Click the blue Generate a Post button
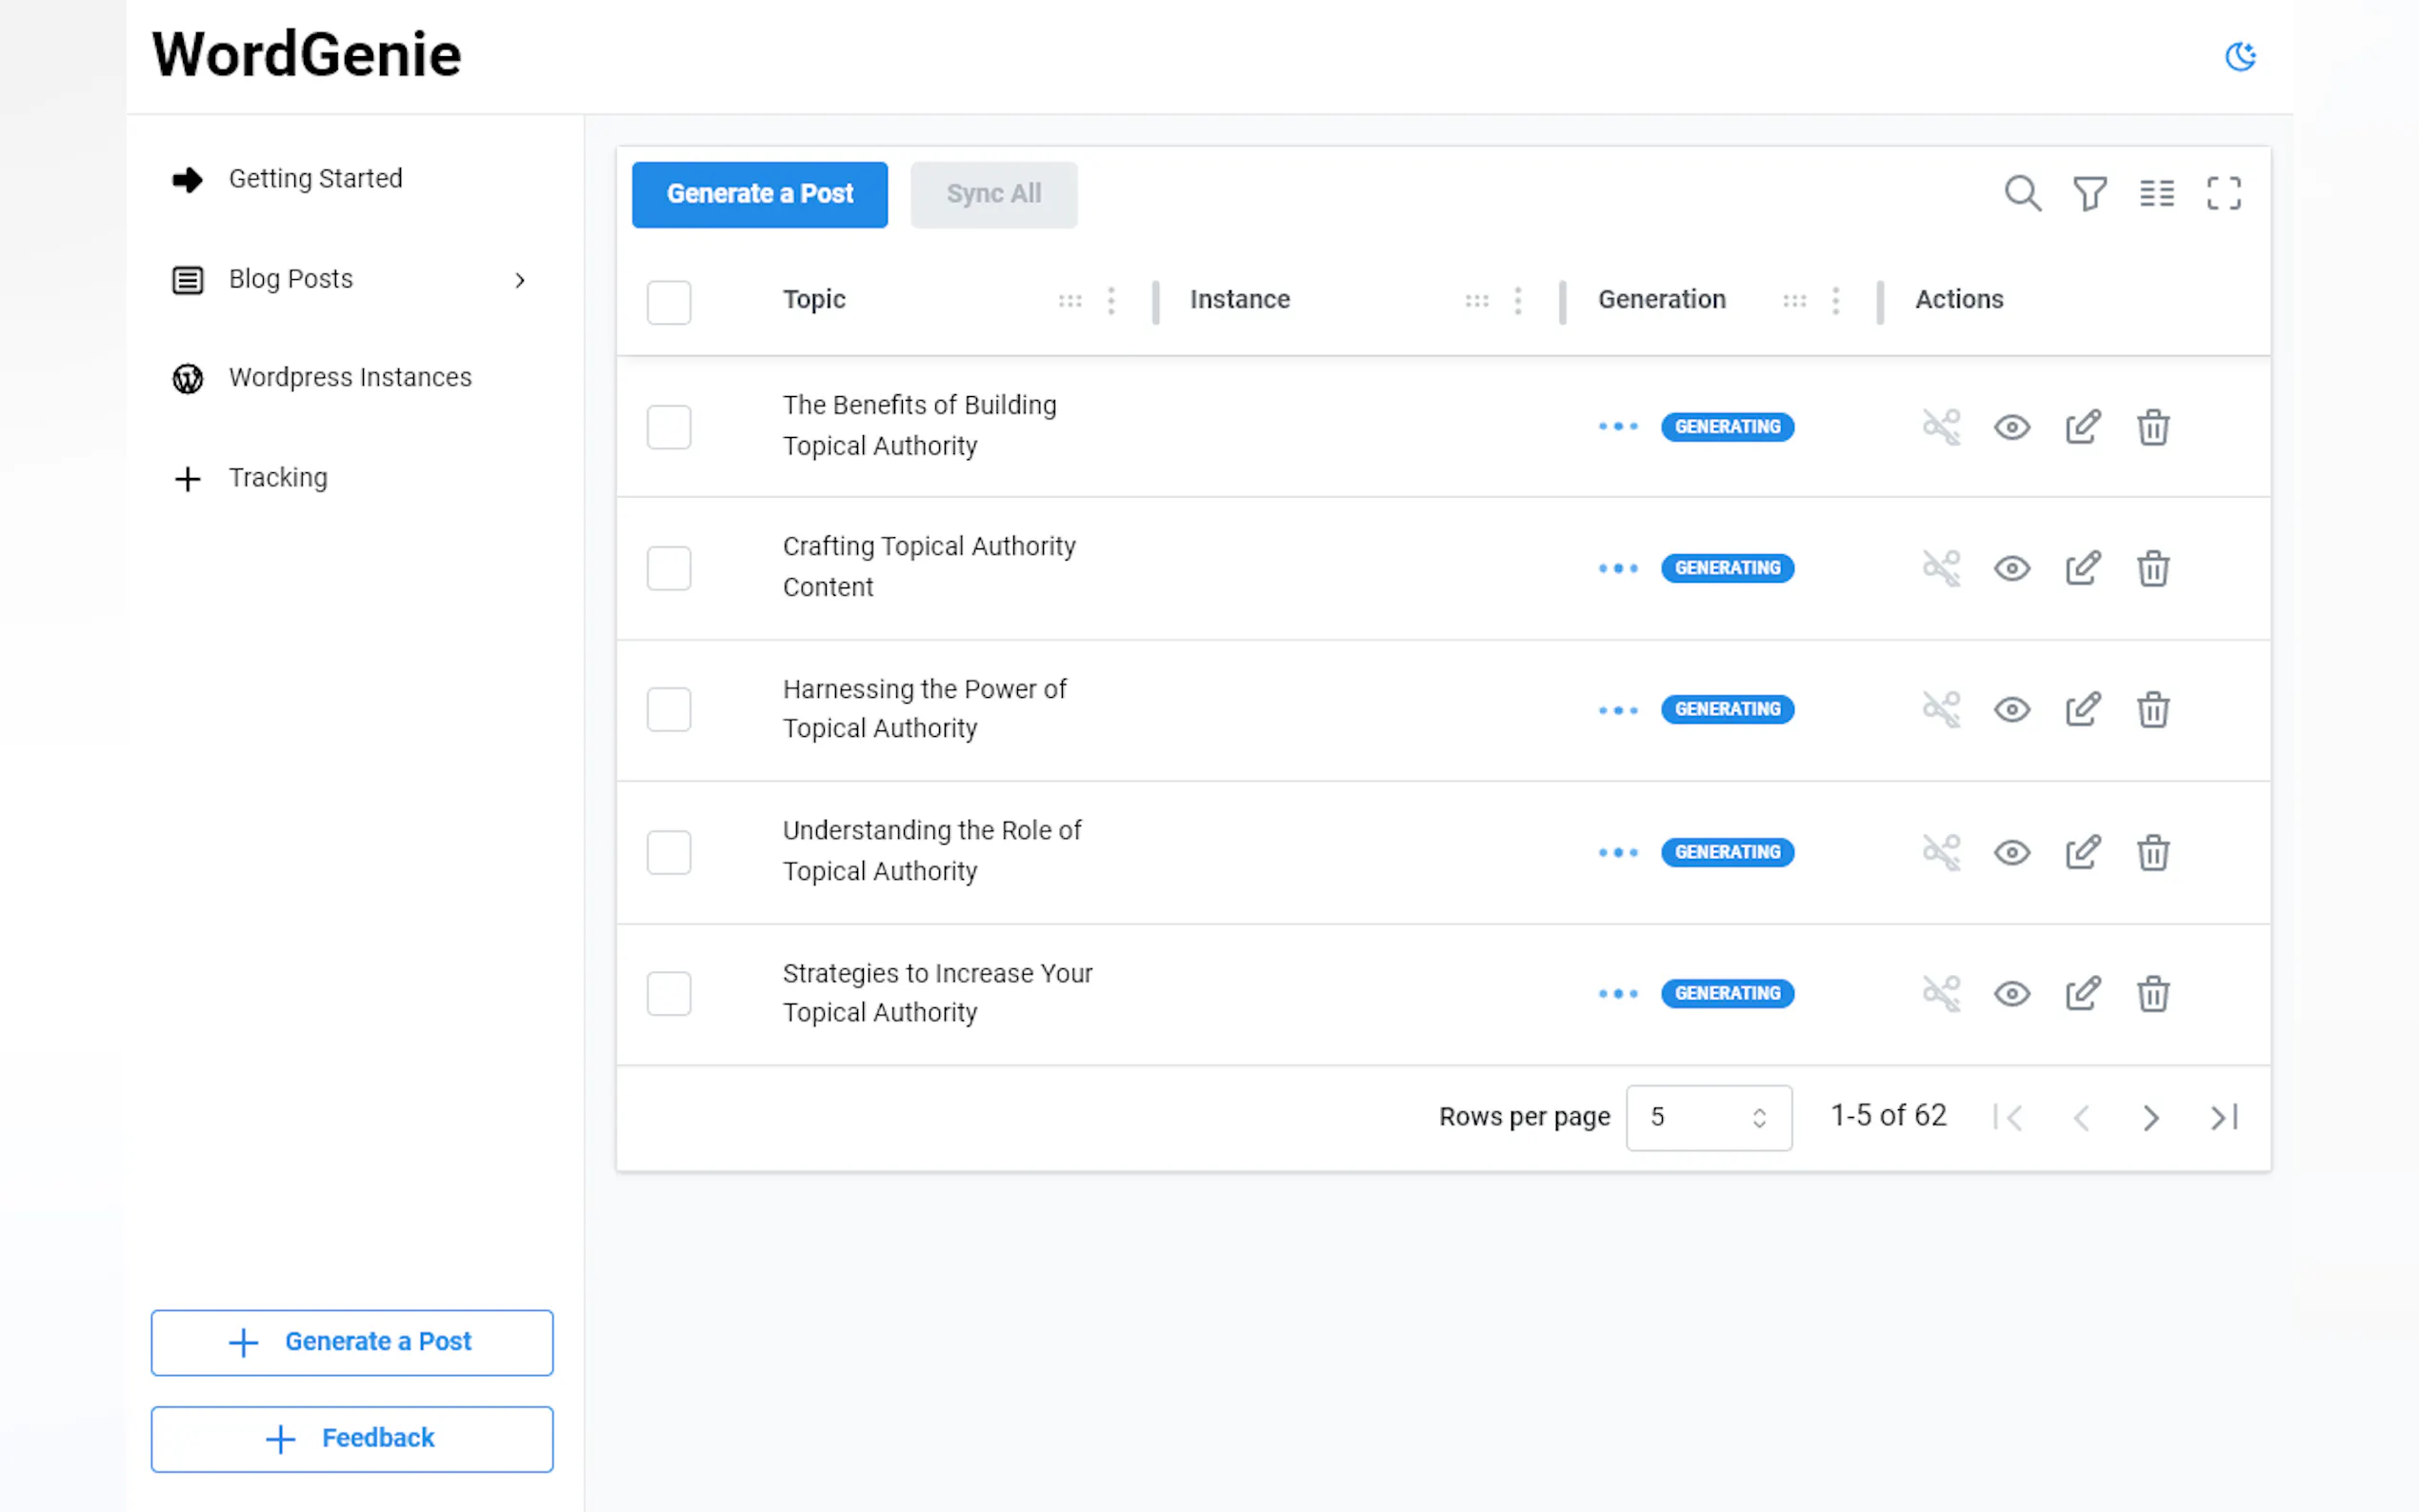The width and height of the screenshot is (2419, 1512). point(759,194)
